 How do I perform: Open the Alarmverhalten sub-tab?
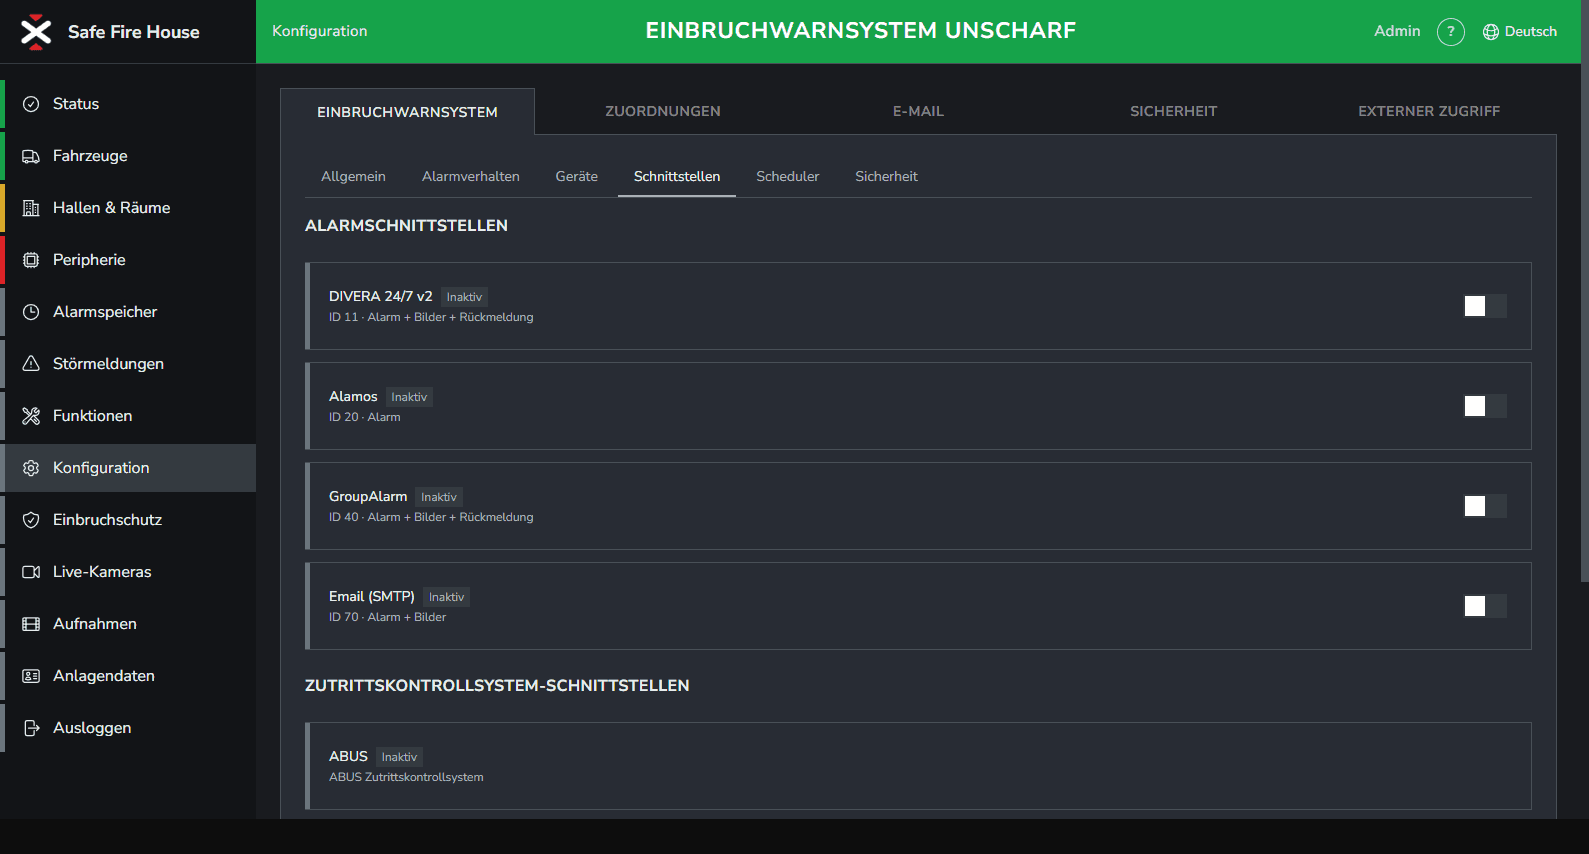tap(471, 176)
